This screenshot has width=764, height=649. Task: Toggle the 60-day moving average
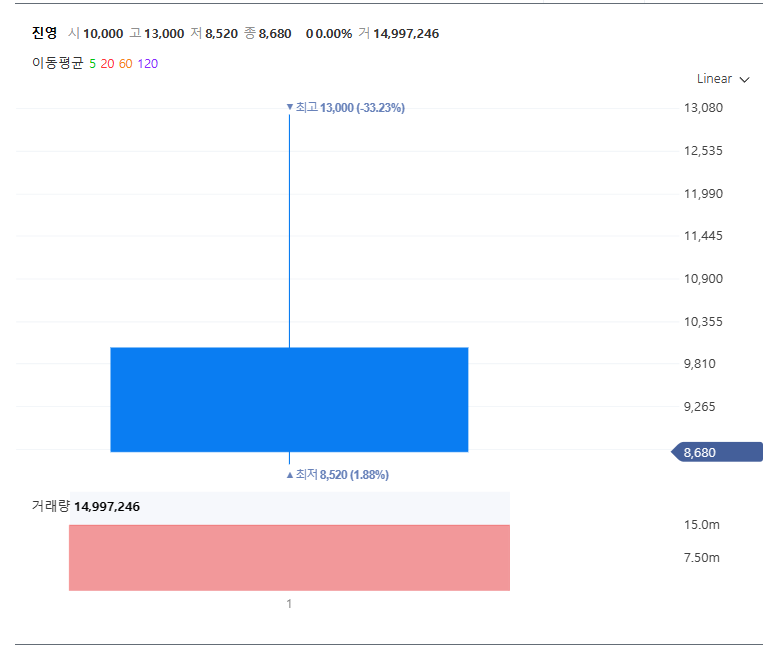[x=125, y=64]
